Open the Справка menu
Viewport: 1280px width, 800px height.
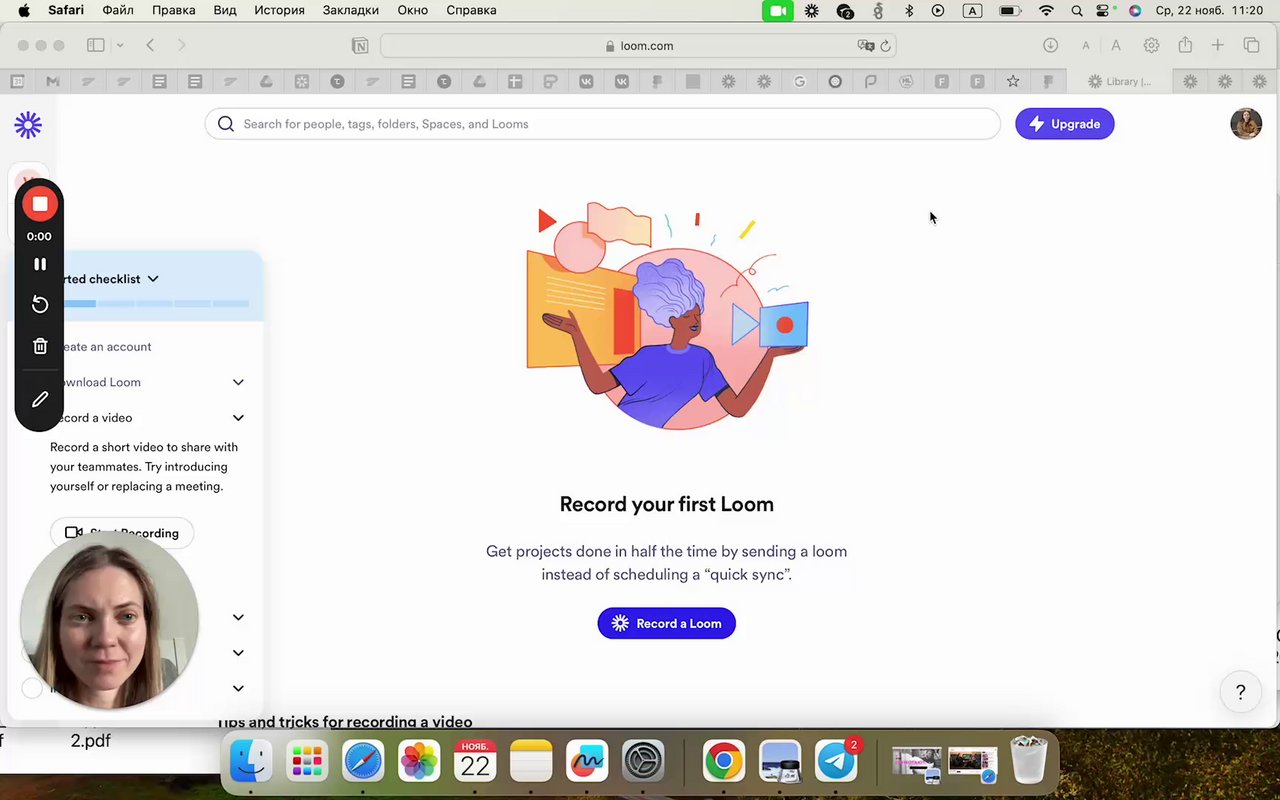tap(471, 10)
